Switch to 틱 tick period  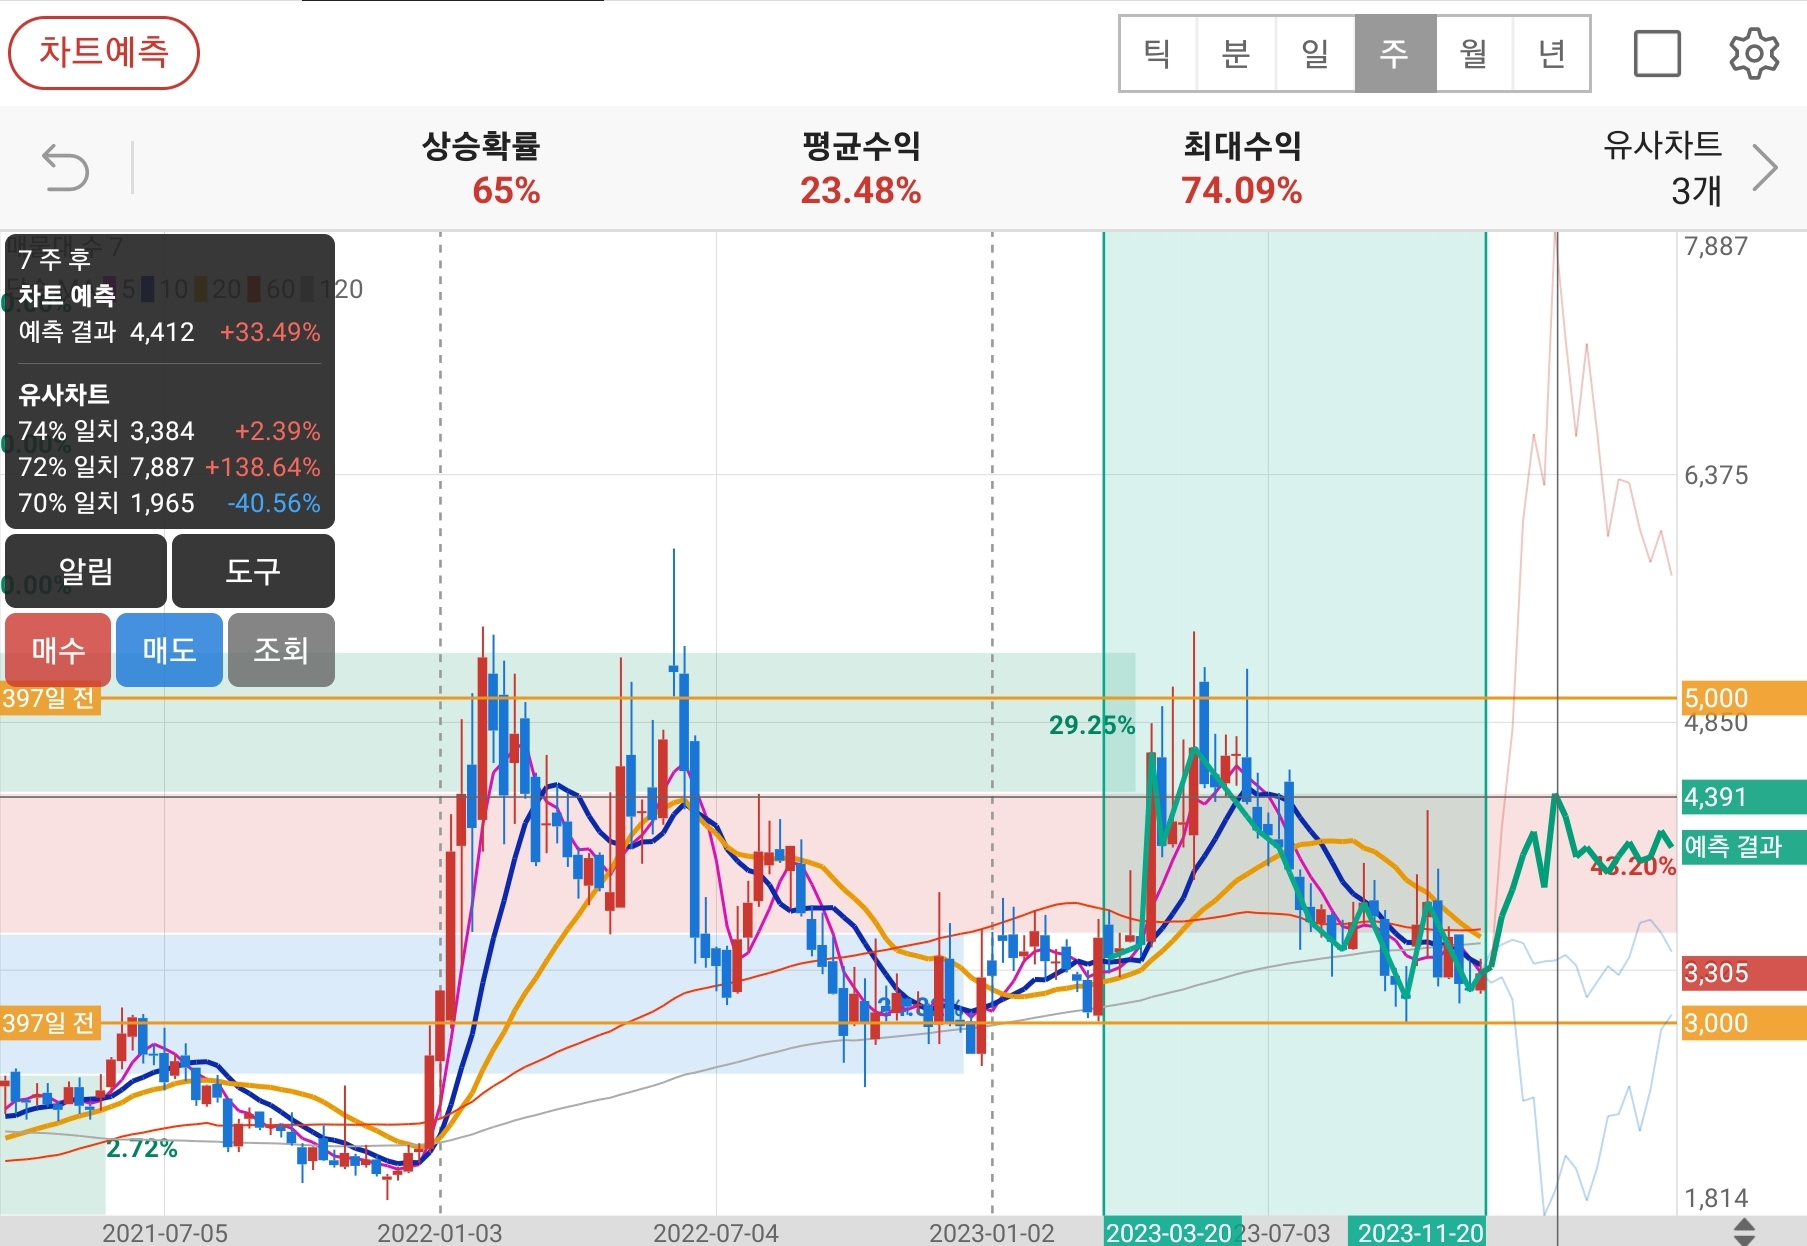[x=1158, y=54]
